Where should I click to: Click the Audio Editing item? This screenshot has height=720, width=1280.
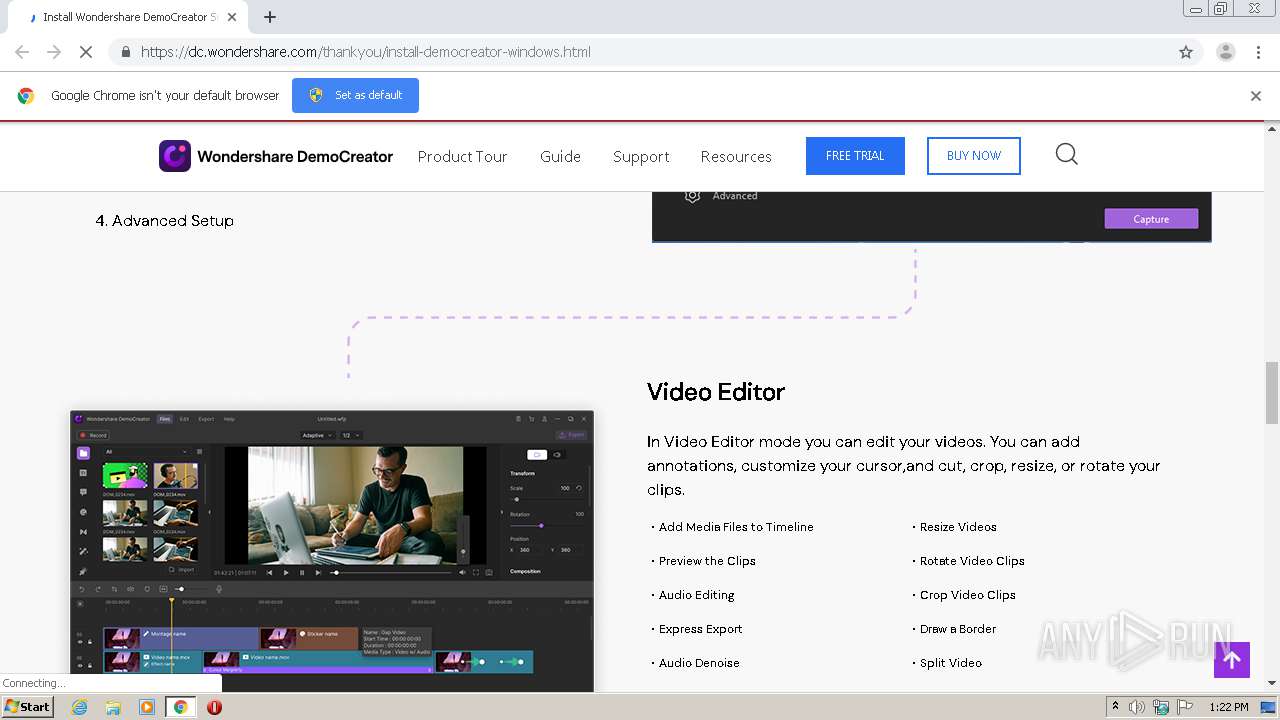pos(696,595)
